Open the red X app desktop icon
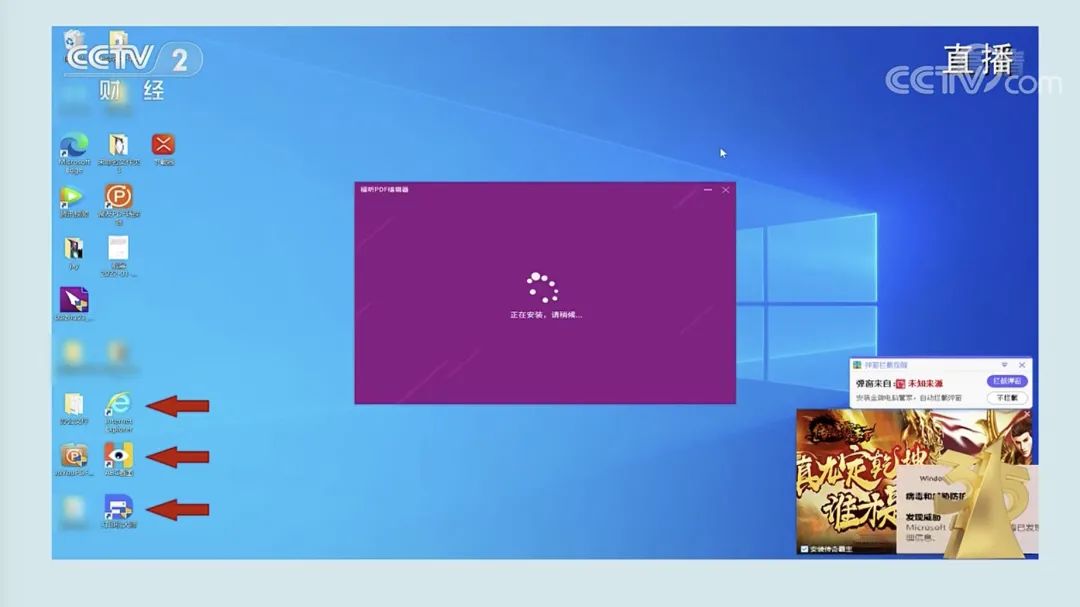 pos(163,146)
